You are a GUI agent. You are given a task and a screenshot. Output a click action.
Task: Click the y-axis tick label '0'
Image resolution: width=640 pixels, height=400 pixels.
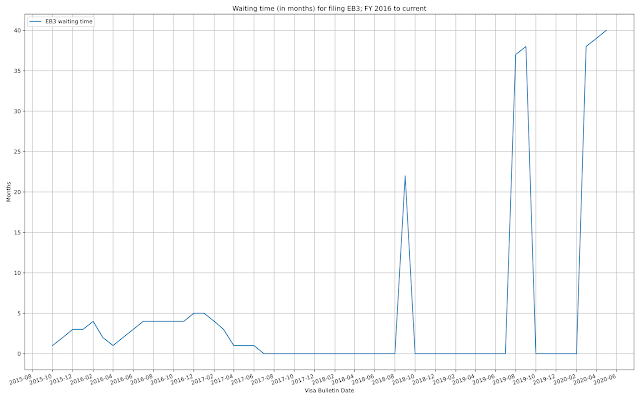[19, 354]
